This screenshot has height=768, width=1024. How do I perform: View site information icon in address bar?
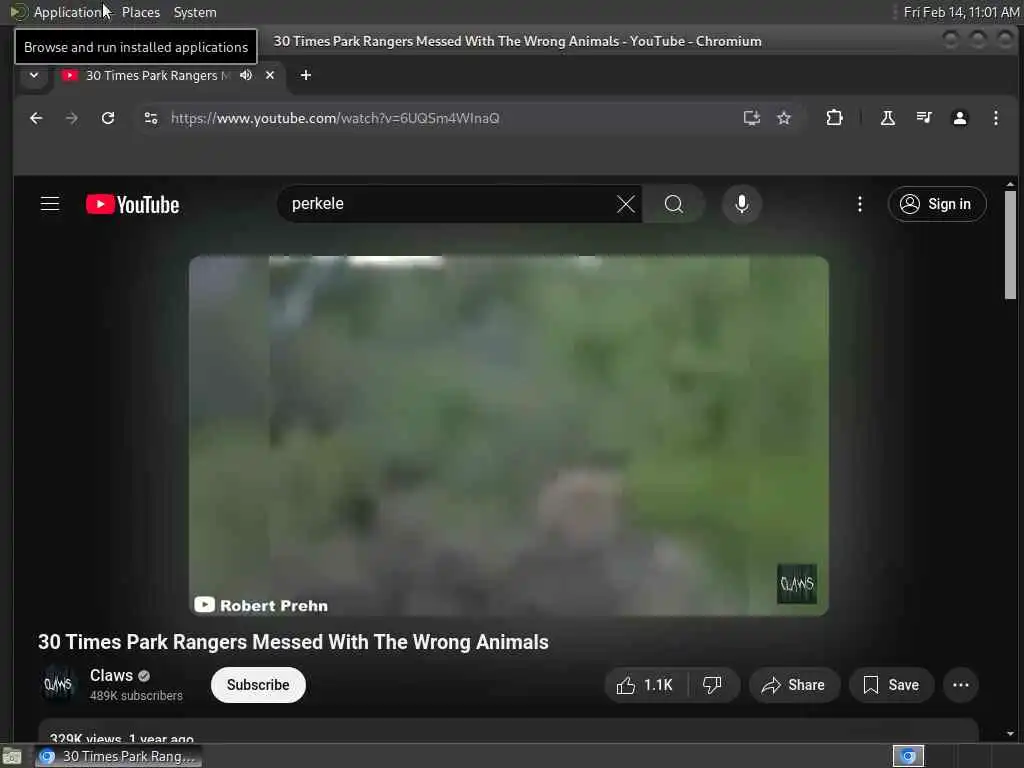[151, 118]
